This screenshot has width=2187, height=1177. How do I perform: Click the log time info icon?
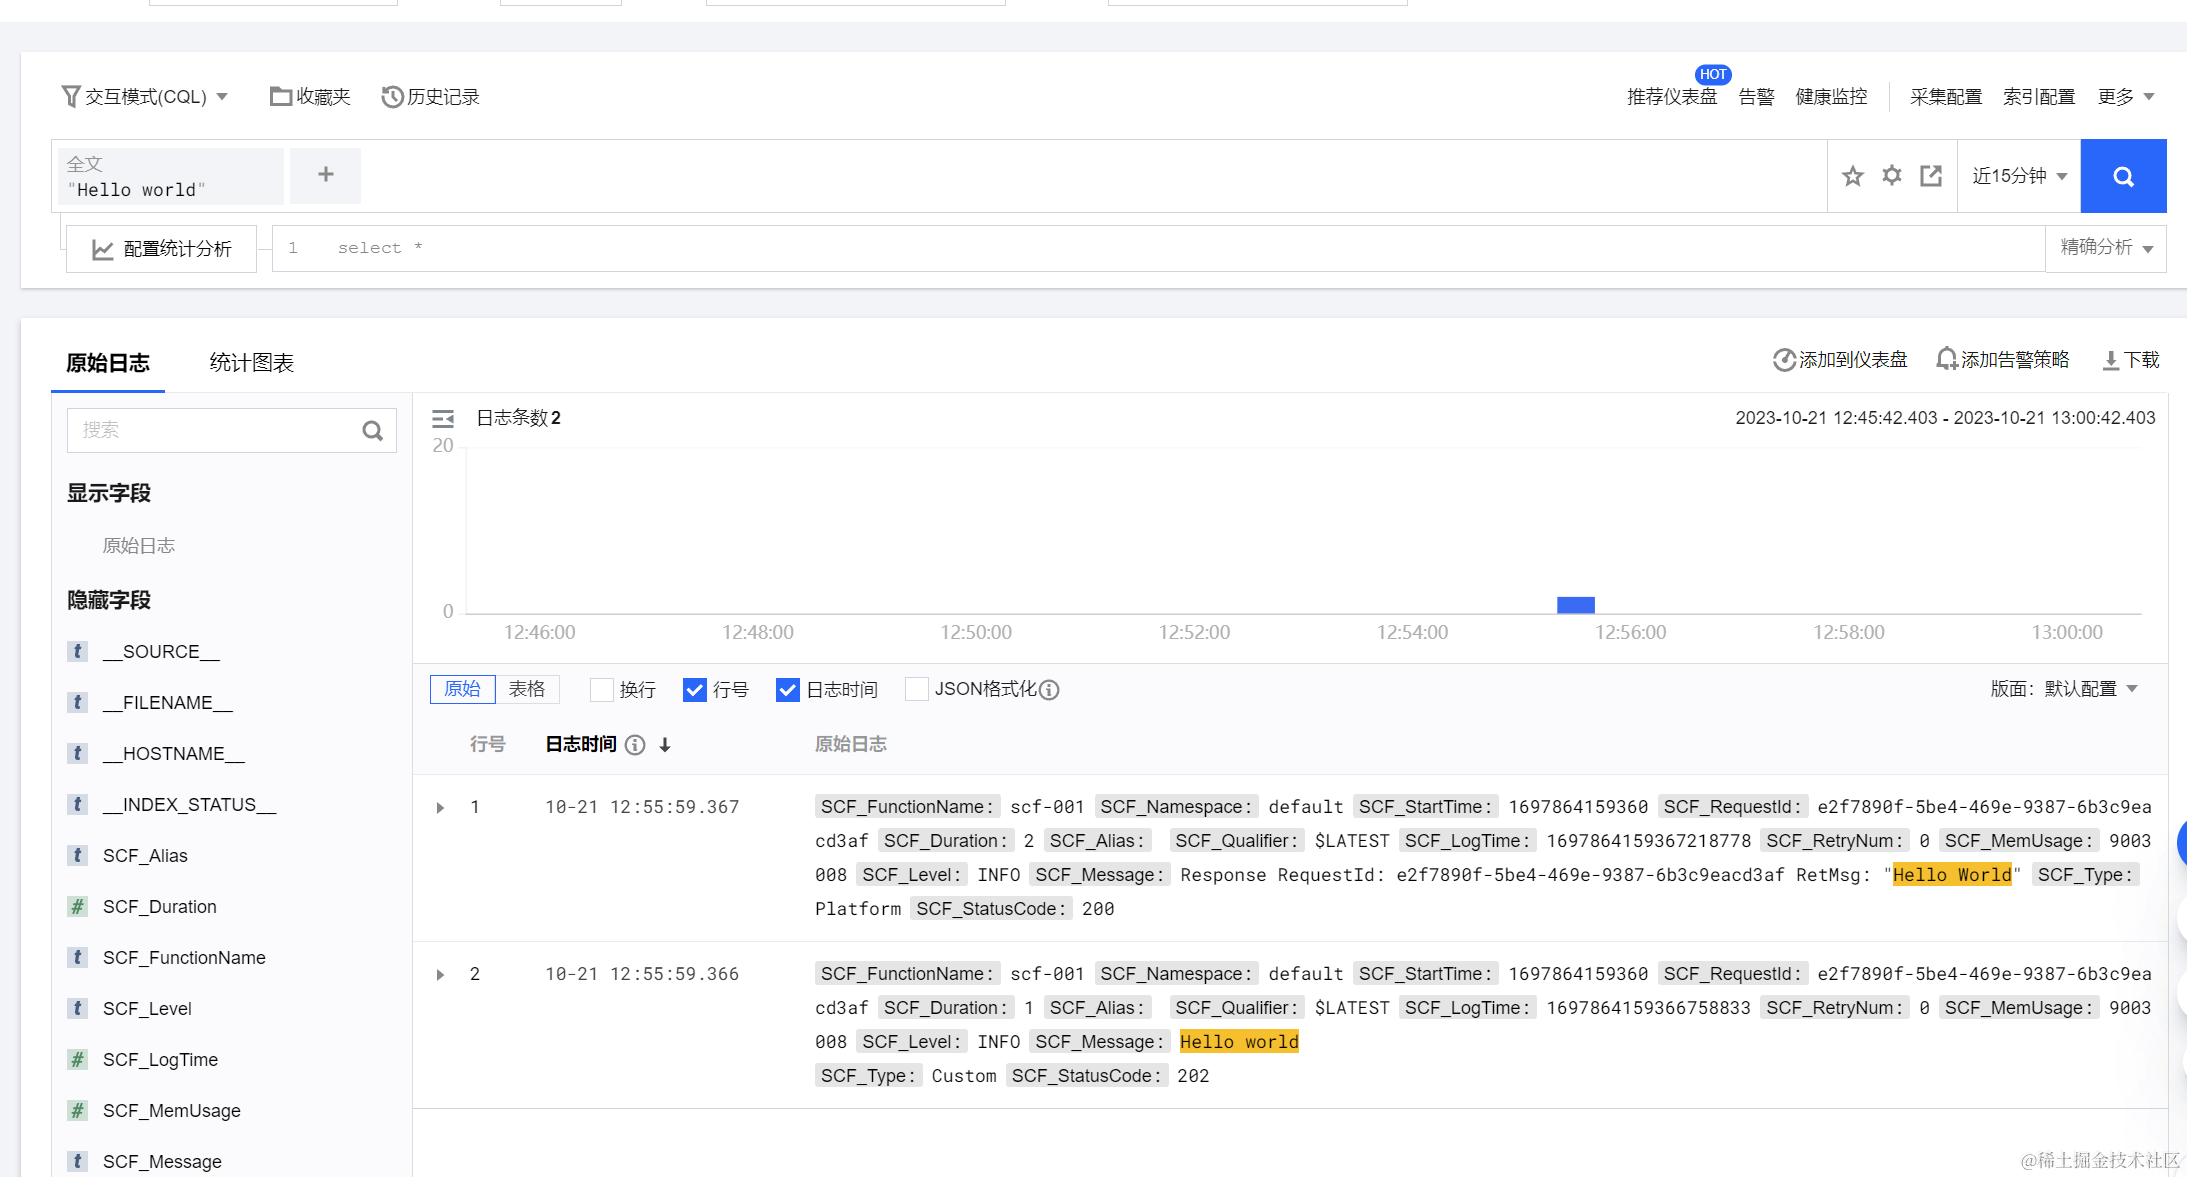(635, 745)
